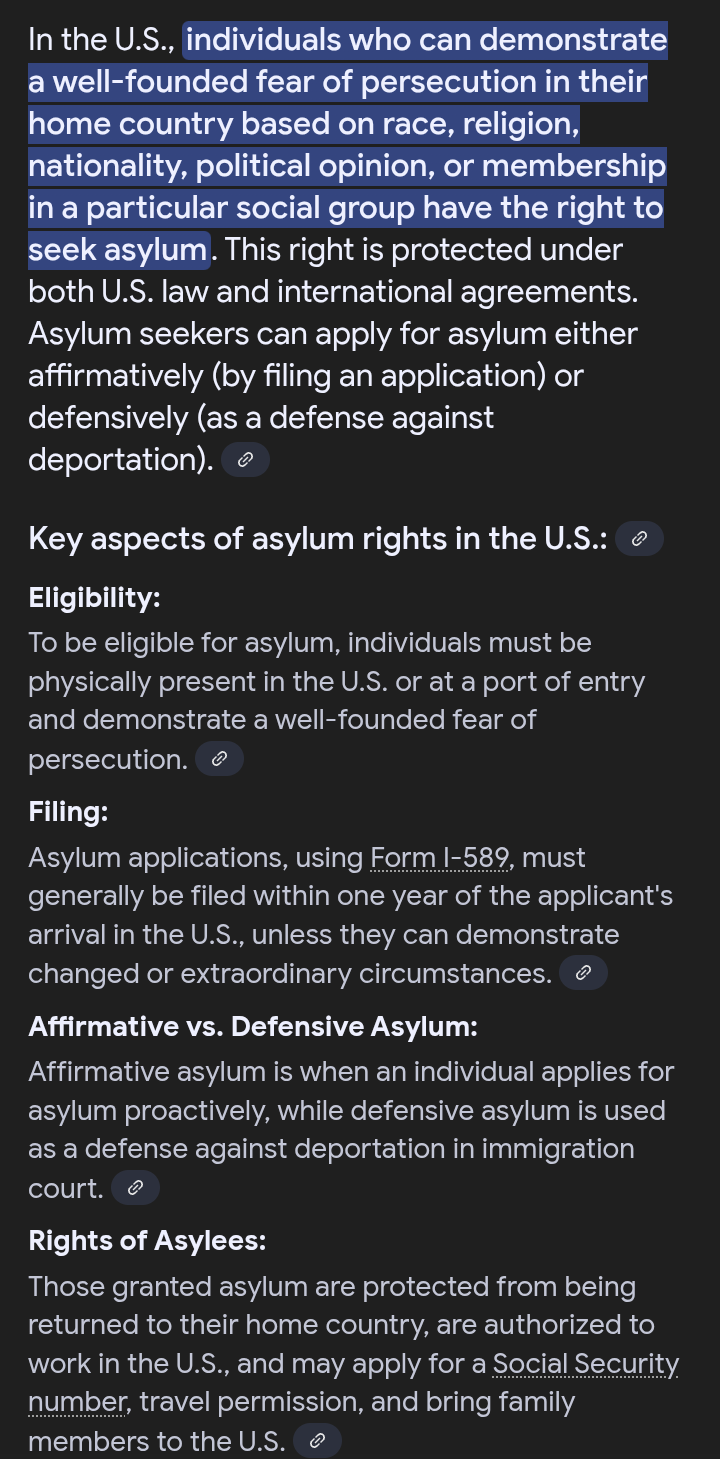Image resolution: width=720 pixels, height=1459 pixels.
Task: Click the highlighted asylum definition text
Action: point(348,145)
